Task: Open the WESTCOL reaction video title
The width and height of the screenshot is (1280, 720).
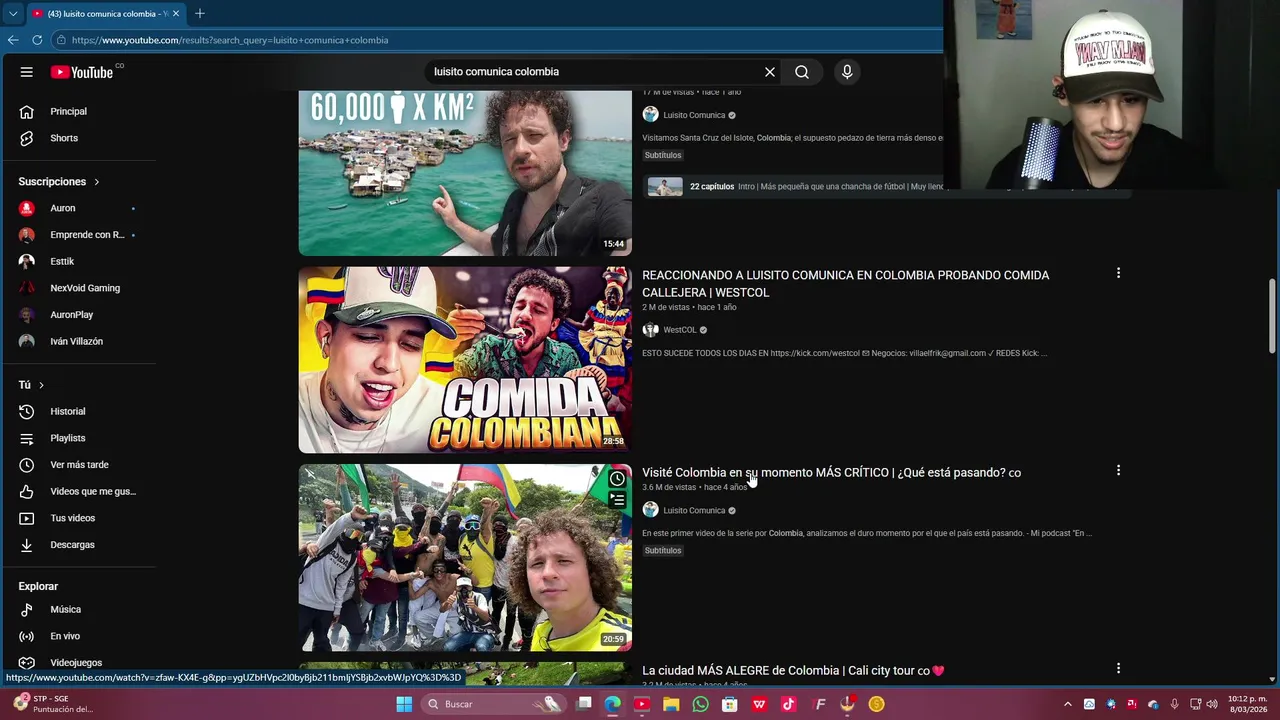Action: tap(845, 284)
